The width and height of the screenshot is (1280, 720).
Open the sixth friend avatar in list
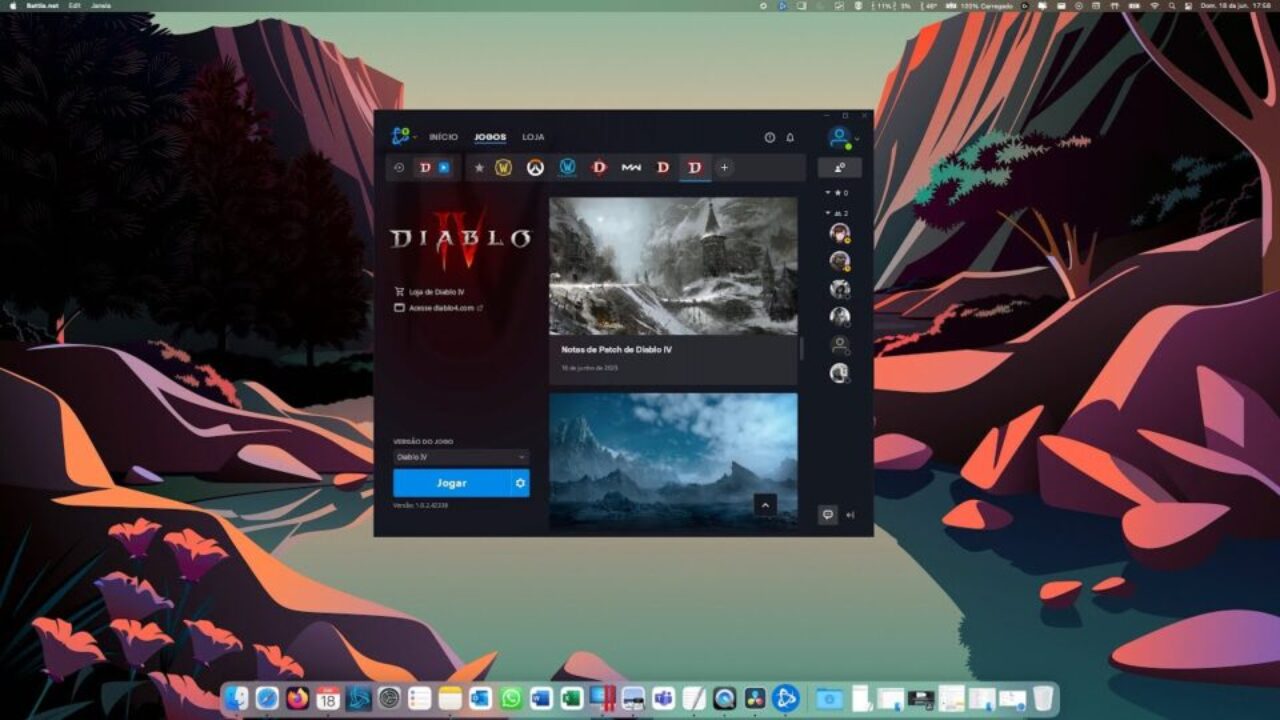tap(840, 373)
